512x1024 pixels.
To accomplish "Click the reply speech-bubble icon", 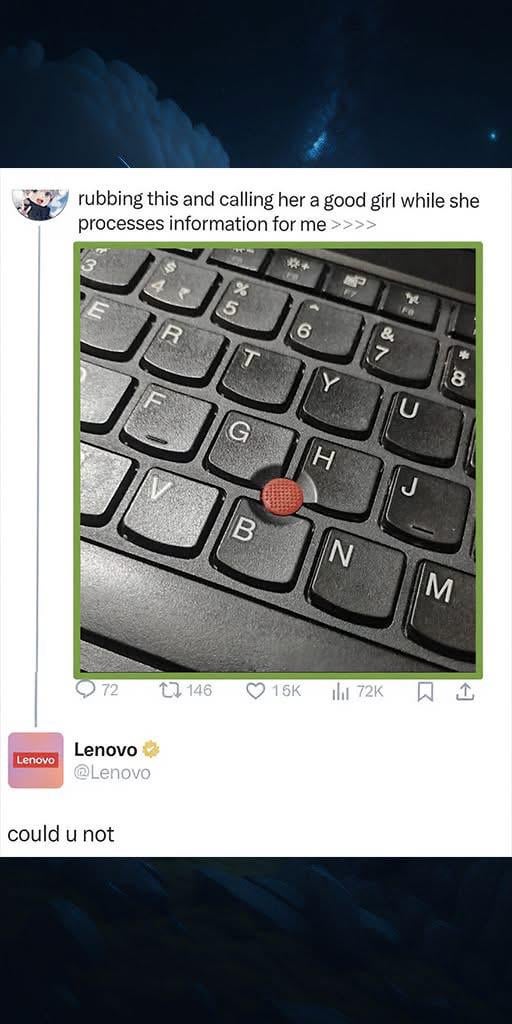I will 86,690.
